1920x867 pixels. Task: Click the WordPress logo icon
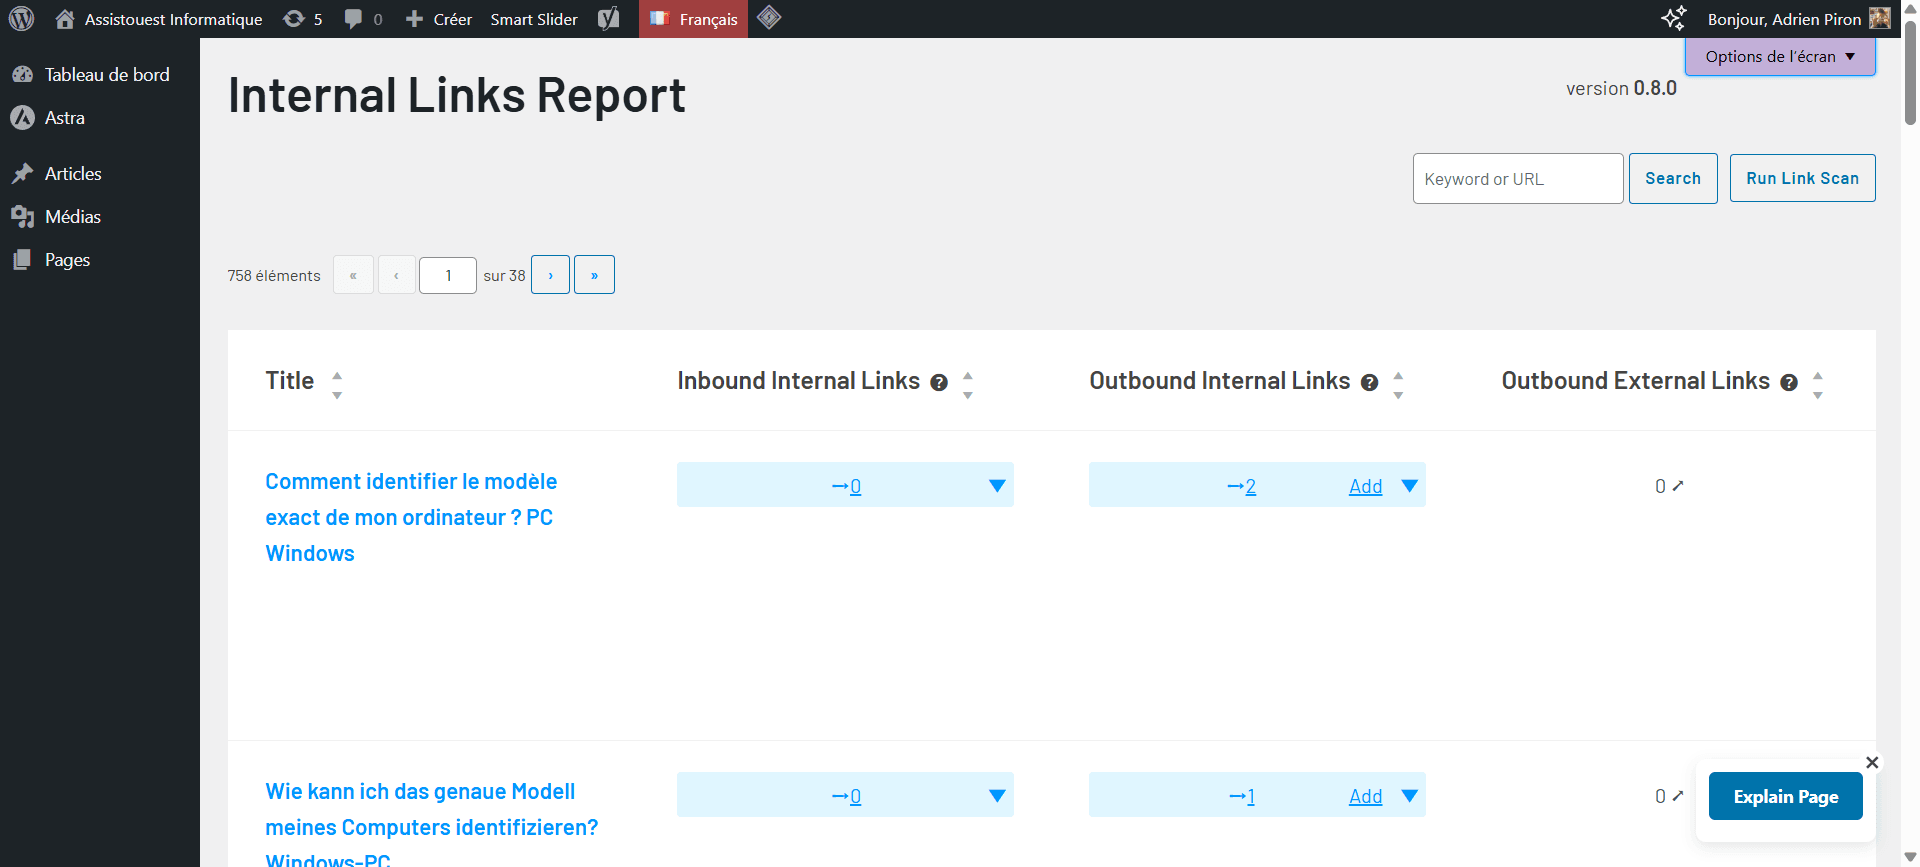21,19
